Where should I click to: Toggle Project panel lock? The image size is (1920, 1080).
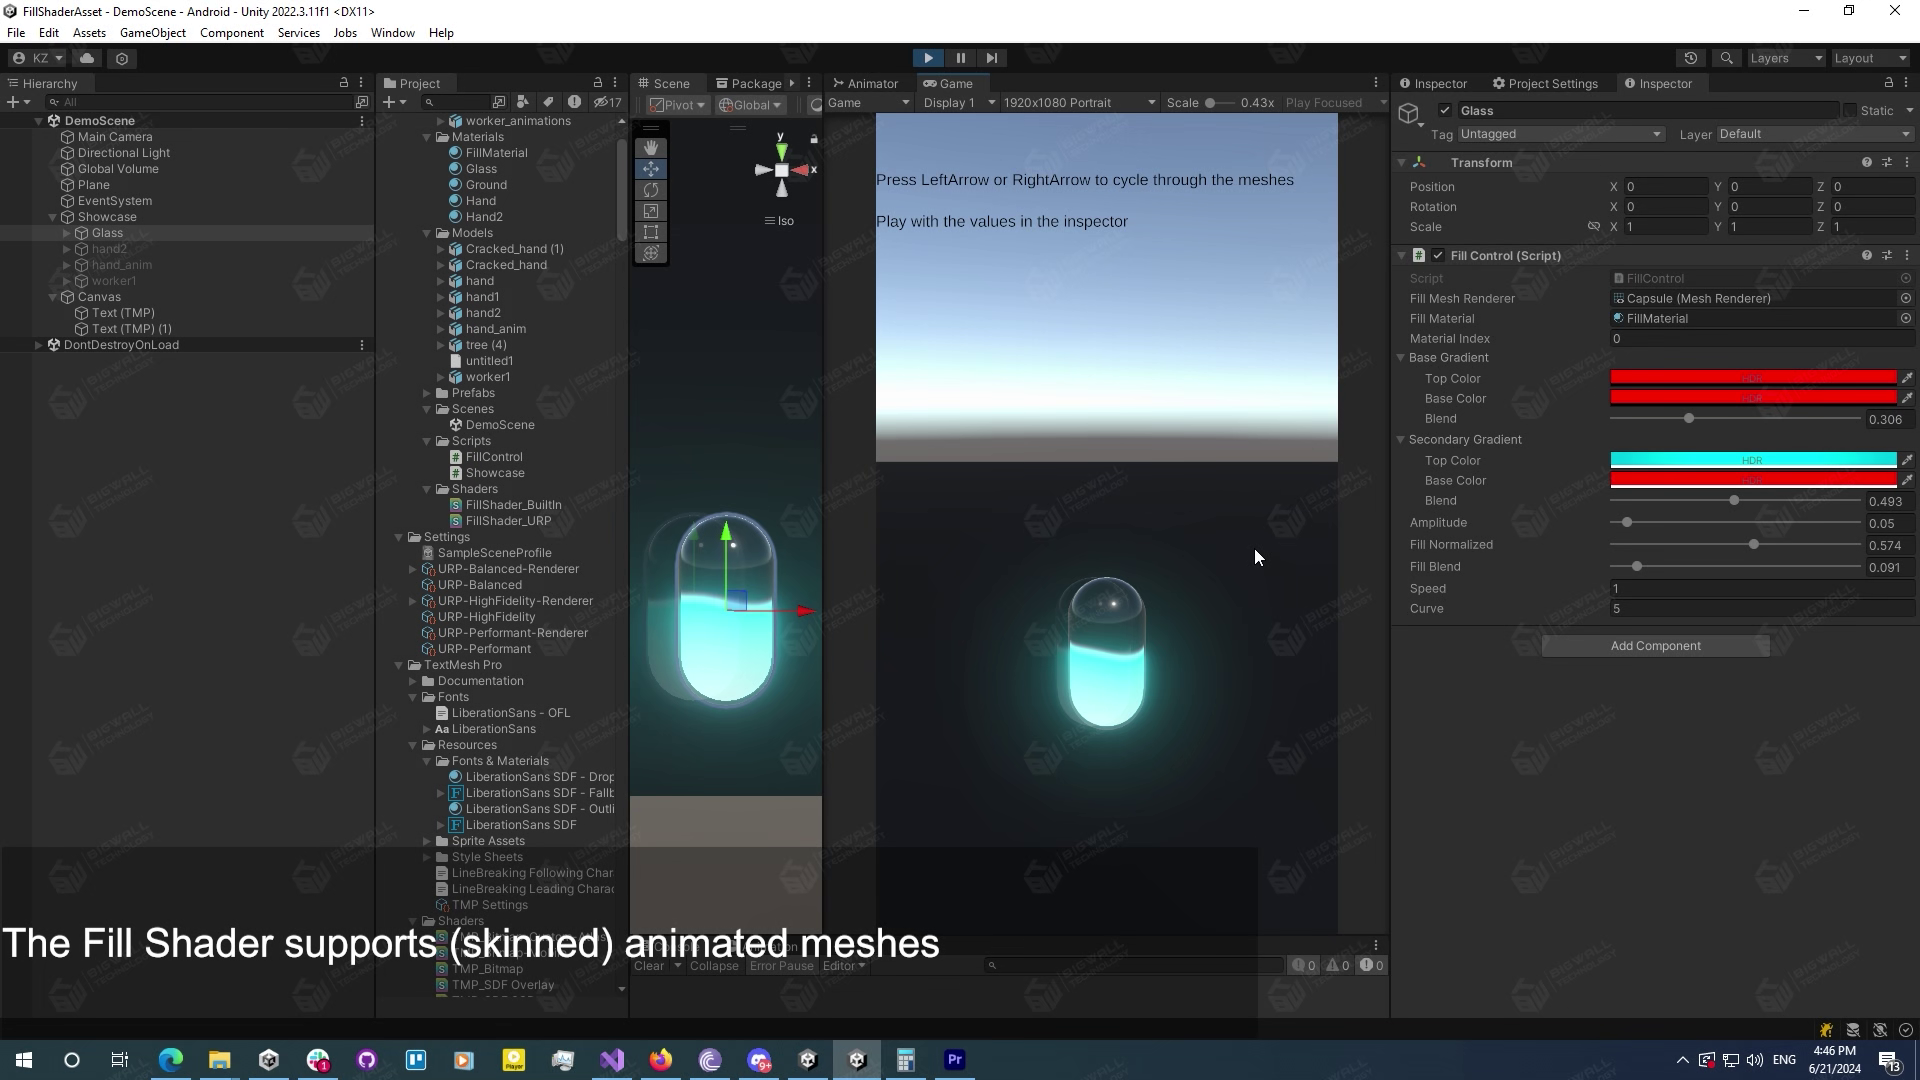coord(598,83)
